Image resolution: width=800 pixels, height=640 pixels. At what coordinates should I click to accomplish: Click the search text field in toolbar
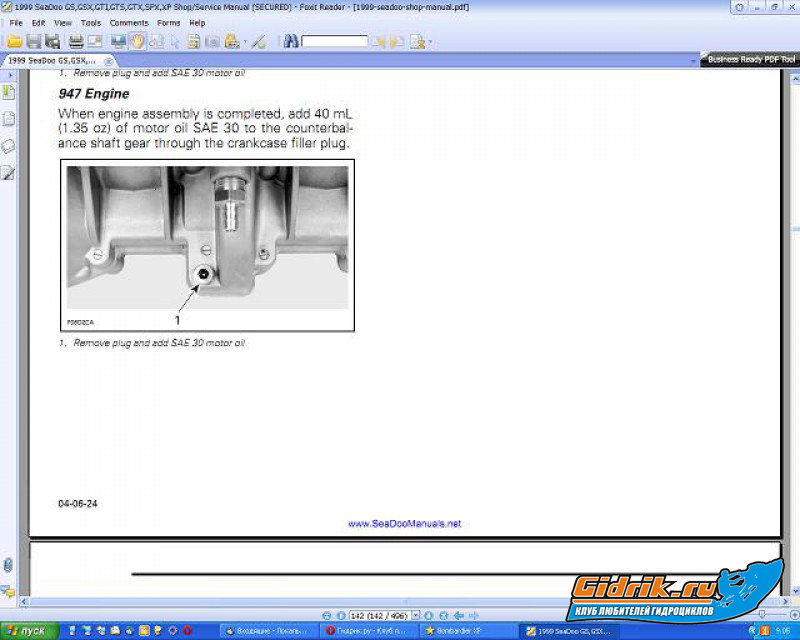pos(335,42)
